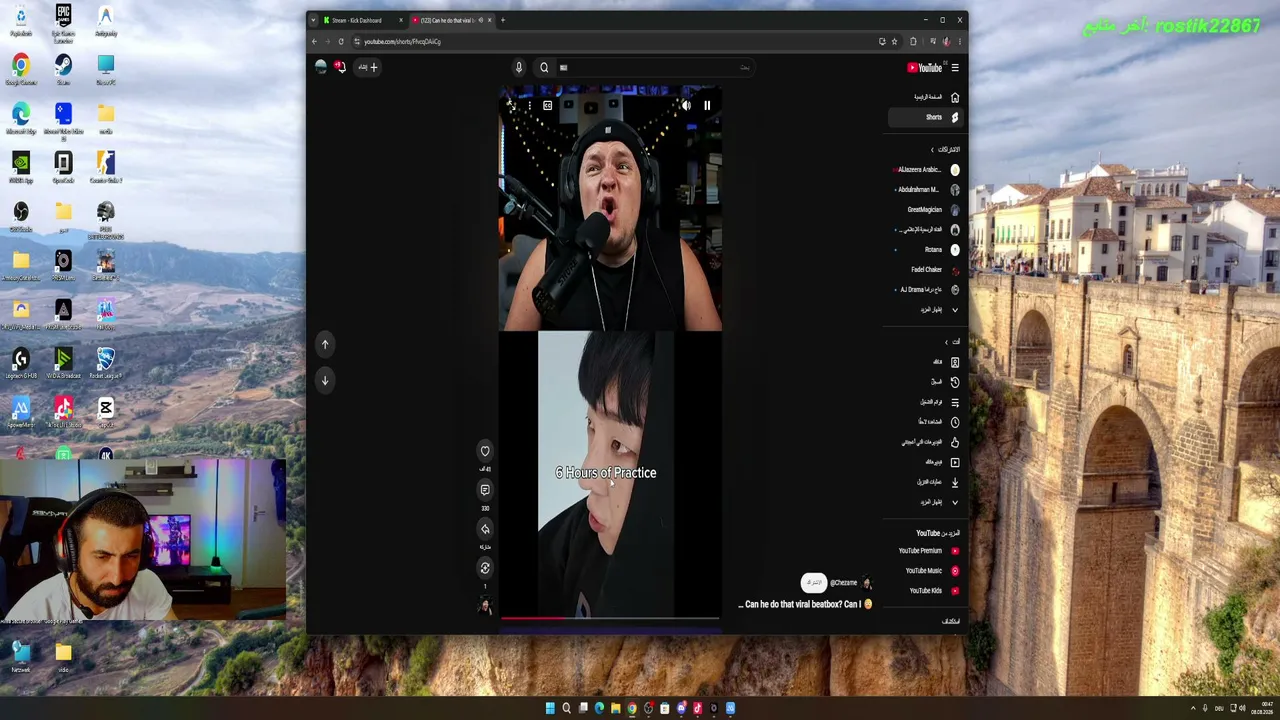Seek on the Shorts red progress bar
This screenshot has width=1280, height=720.
(x=610, y=618)
